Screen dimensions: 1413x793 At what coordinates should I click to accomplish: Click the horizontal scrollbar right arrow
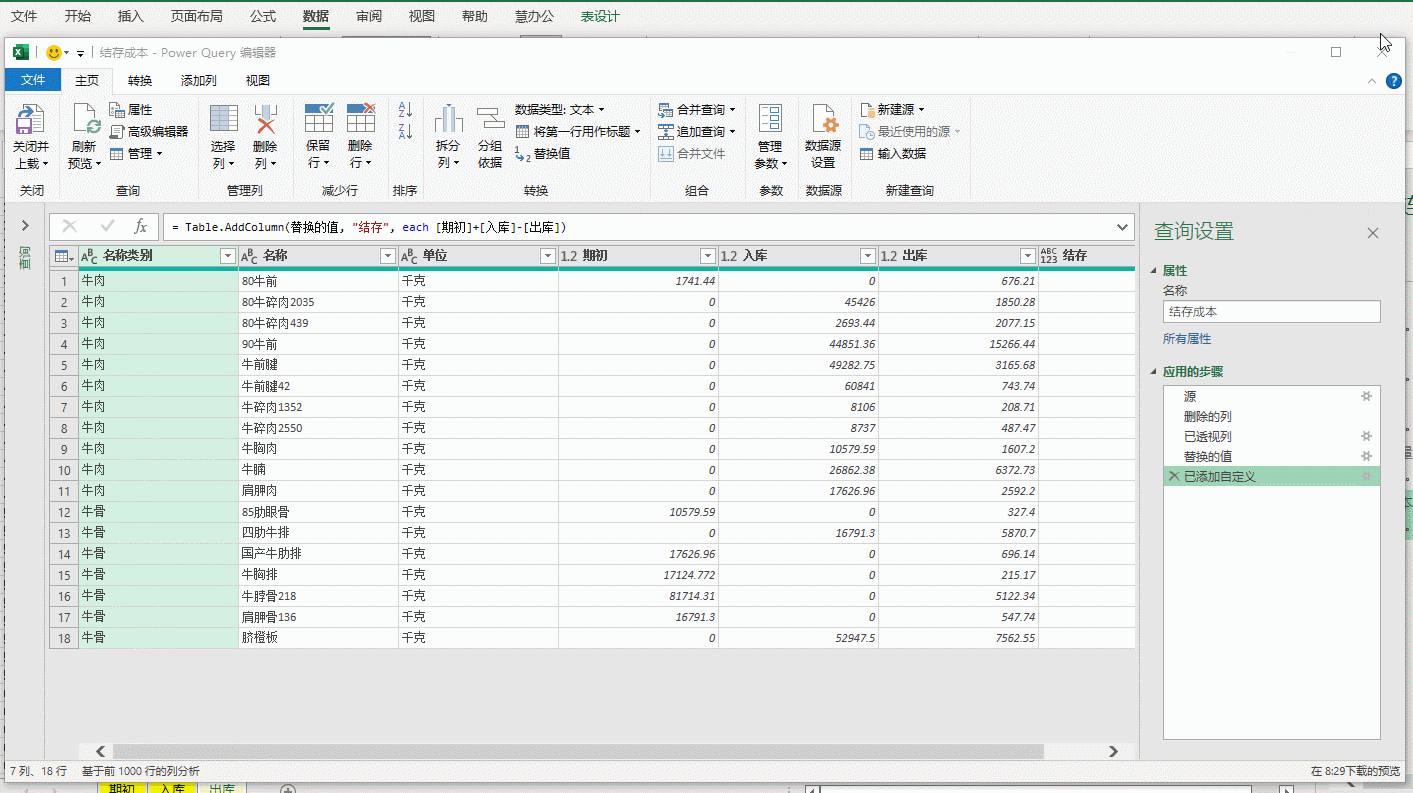[x=1113, y=751]
